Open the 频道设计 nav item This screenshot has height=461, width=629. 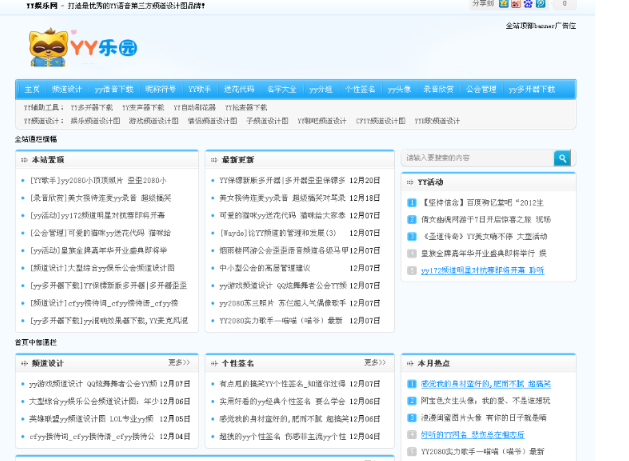pyautogui.click(x=67, y=89)
